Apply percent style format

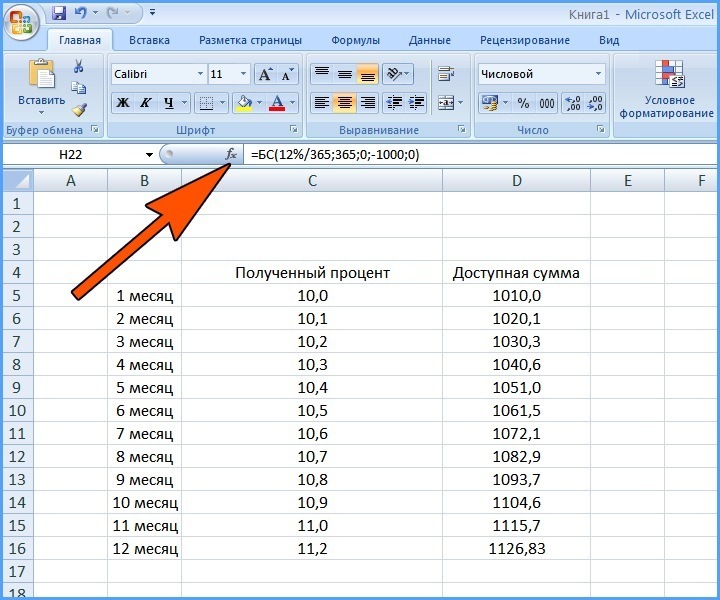[x=523, y=103]
